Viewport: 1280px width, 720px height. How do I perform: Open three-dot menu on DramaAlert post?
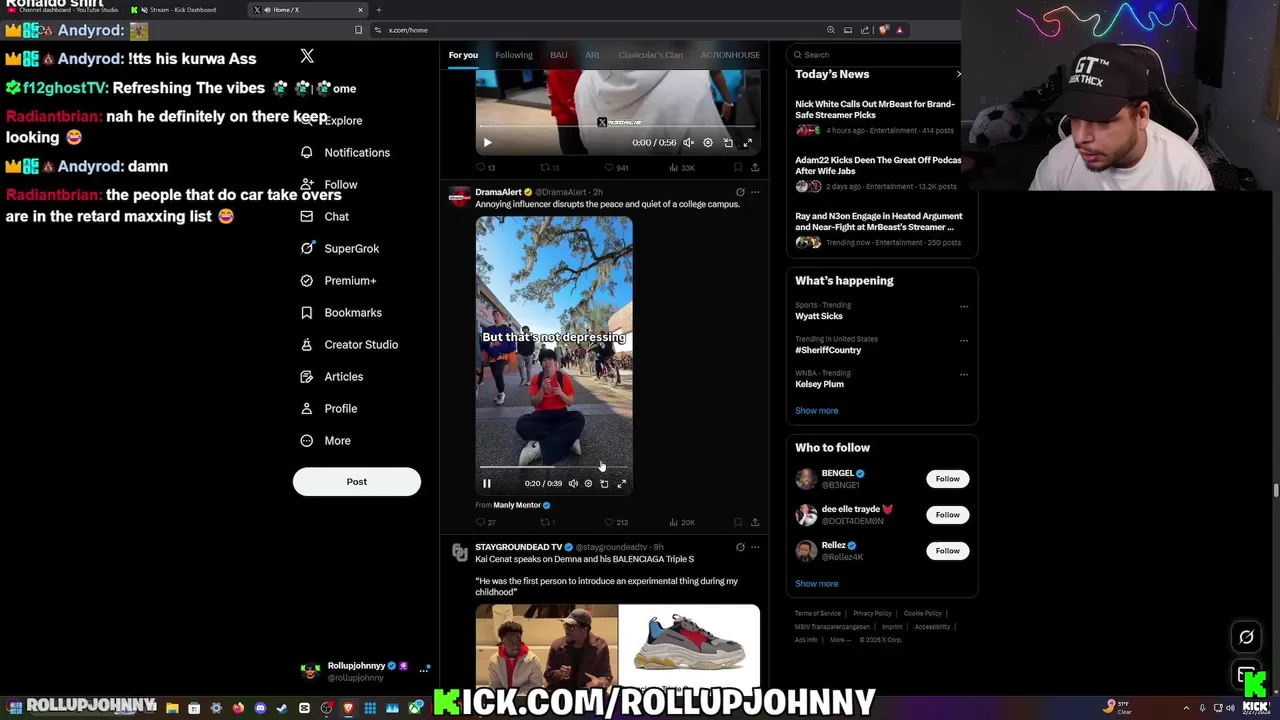(755, 192)
